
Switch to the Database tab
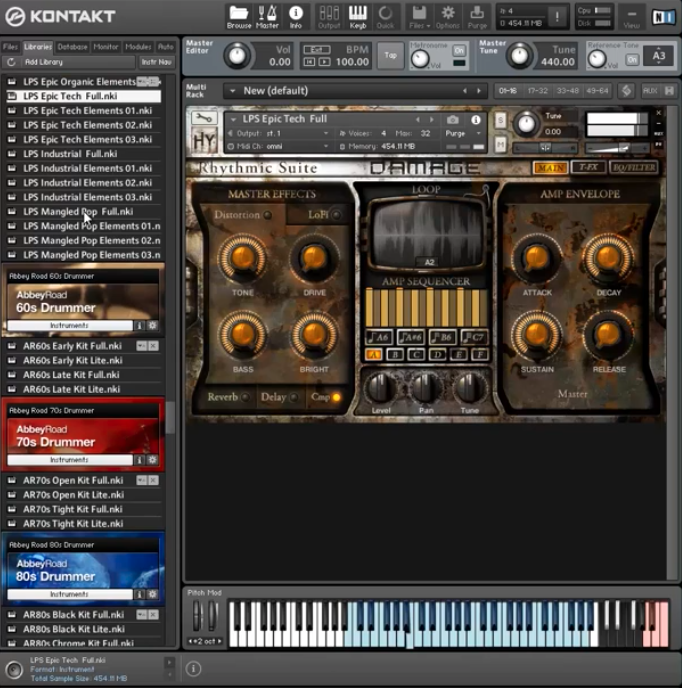coord(72,47)
